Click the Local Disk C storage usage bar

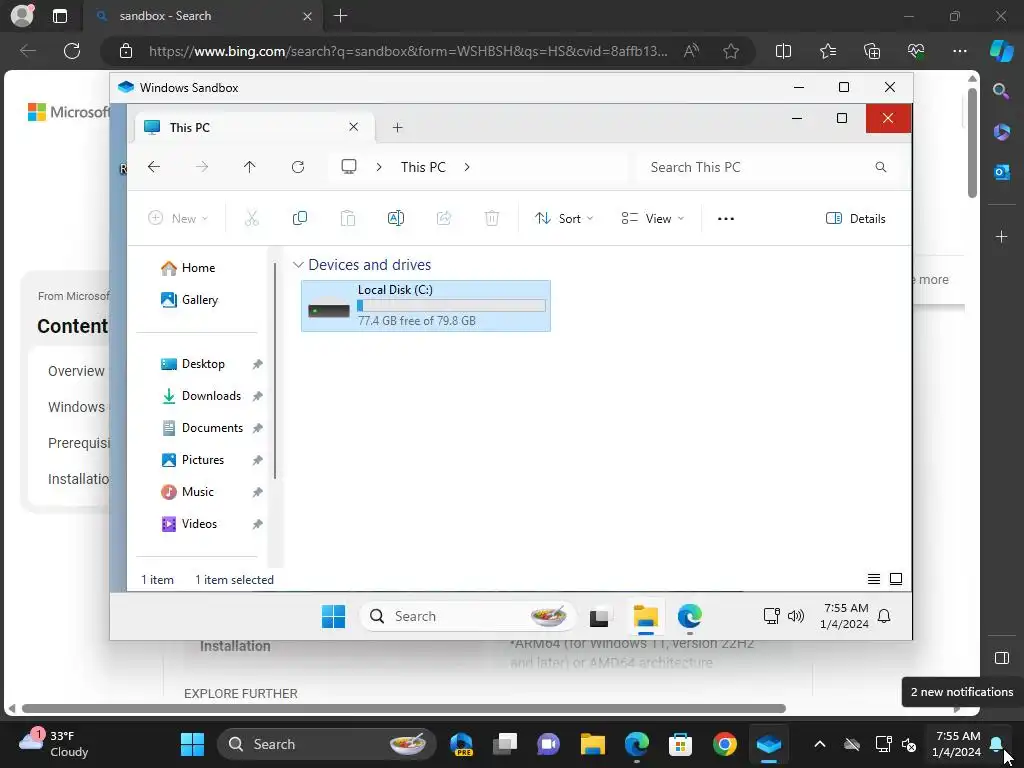tap(451, 305)
